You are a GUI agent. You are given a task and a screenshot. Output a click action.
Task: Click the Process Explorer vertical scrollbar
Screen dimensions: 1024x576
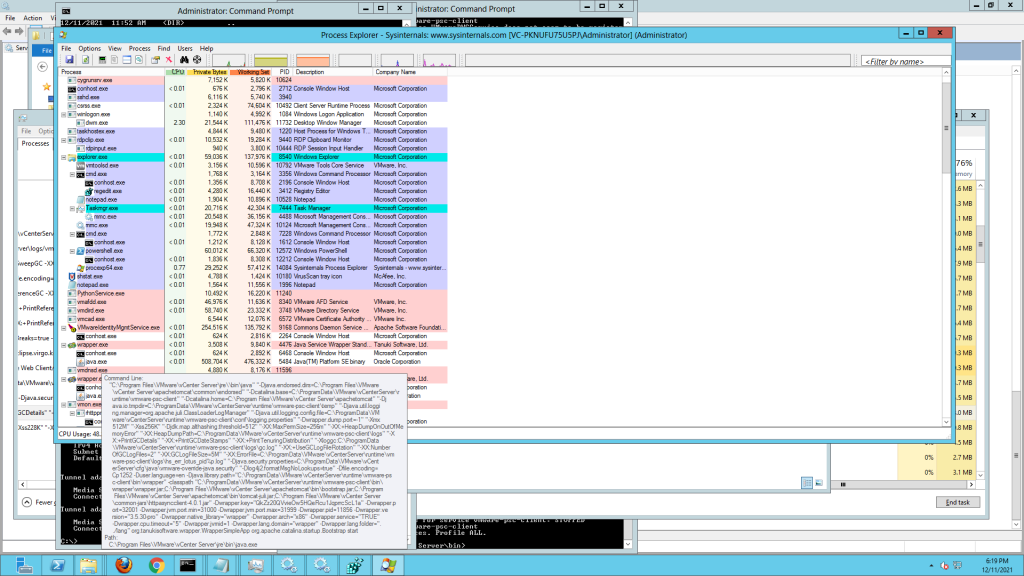click(x=946, y=248)
